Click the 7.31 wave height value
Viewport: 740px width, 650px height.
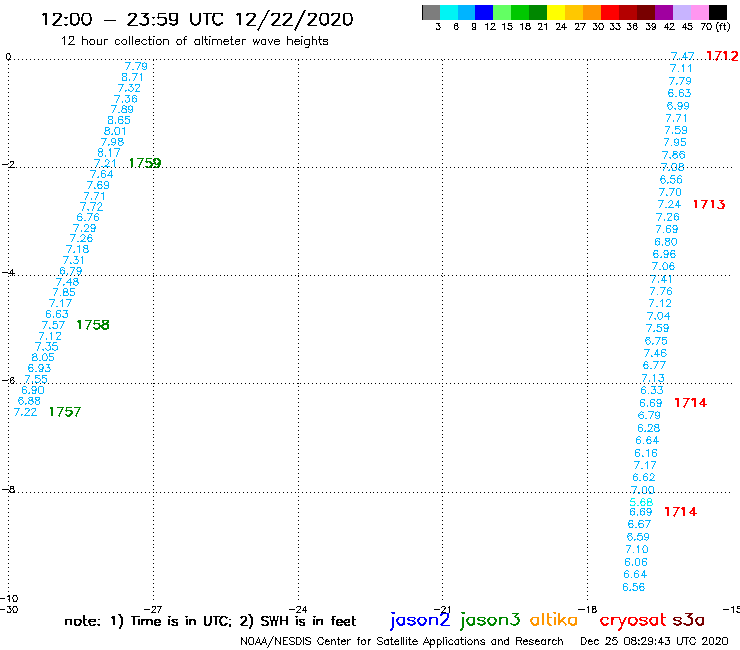(x=74, y=261)
